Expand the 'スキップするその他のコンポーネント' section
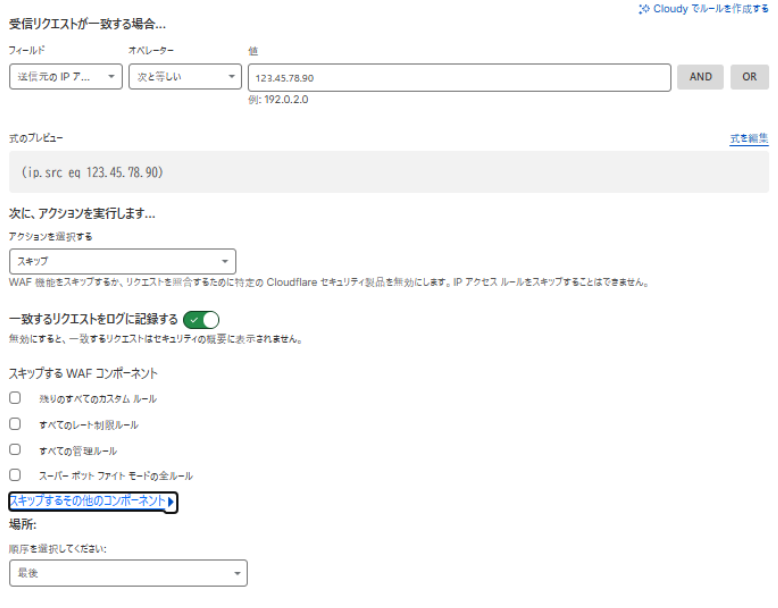Screen dimensions: 778x608 [88, 501]
